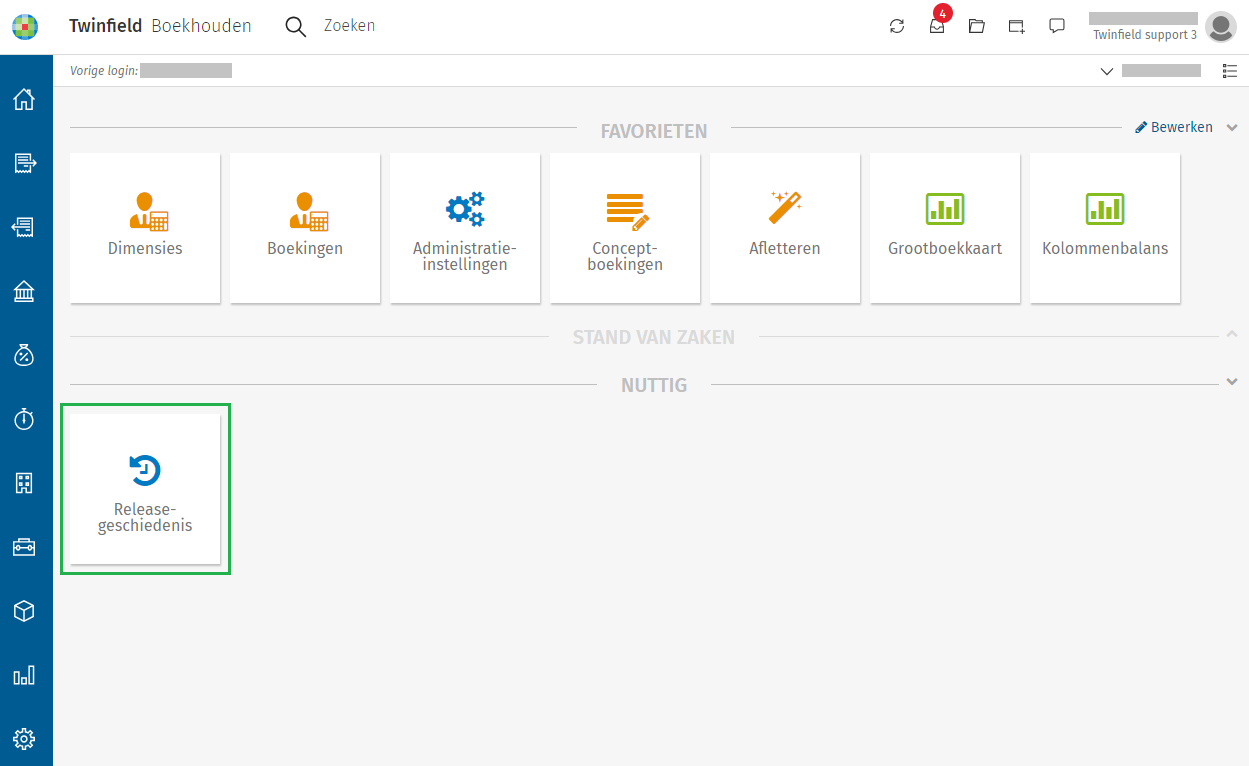Collapse the Nuttig section
The height and width of the screenshot is (766, 1249).
point(1232,382)
